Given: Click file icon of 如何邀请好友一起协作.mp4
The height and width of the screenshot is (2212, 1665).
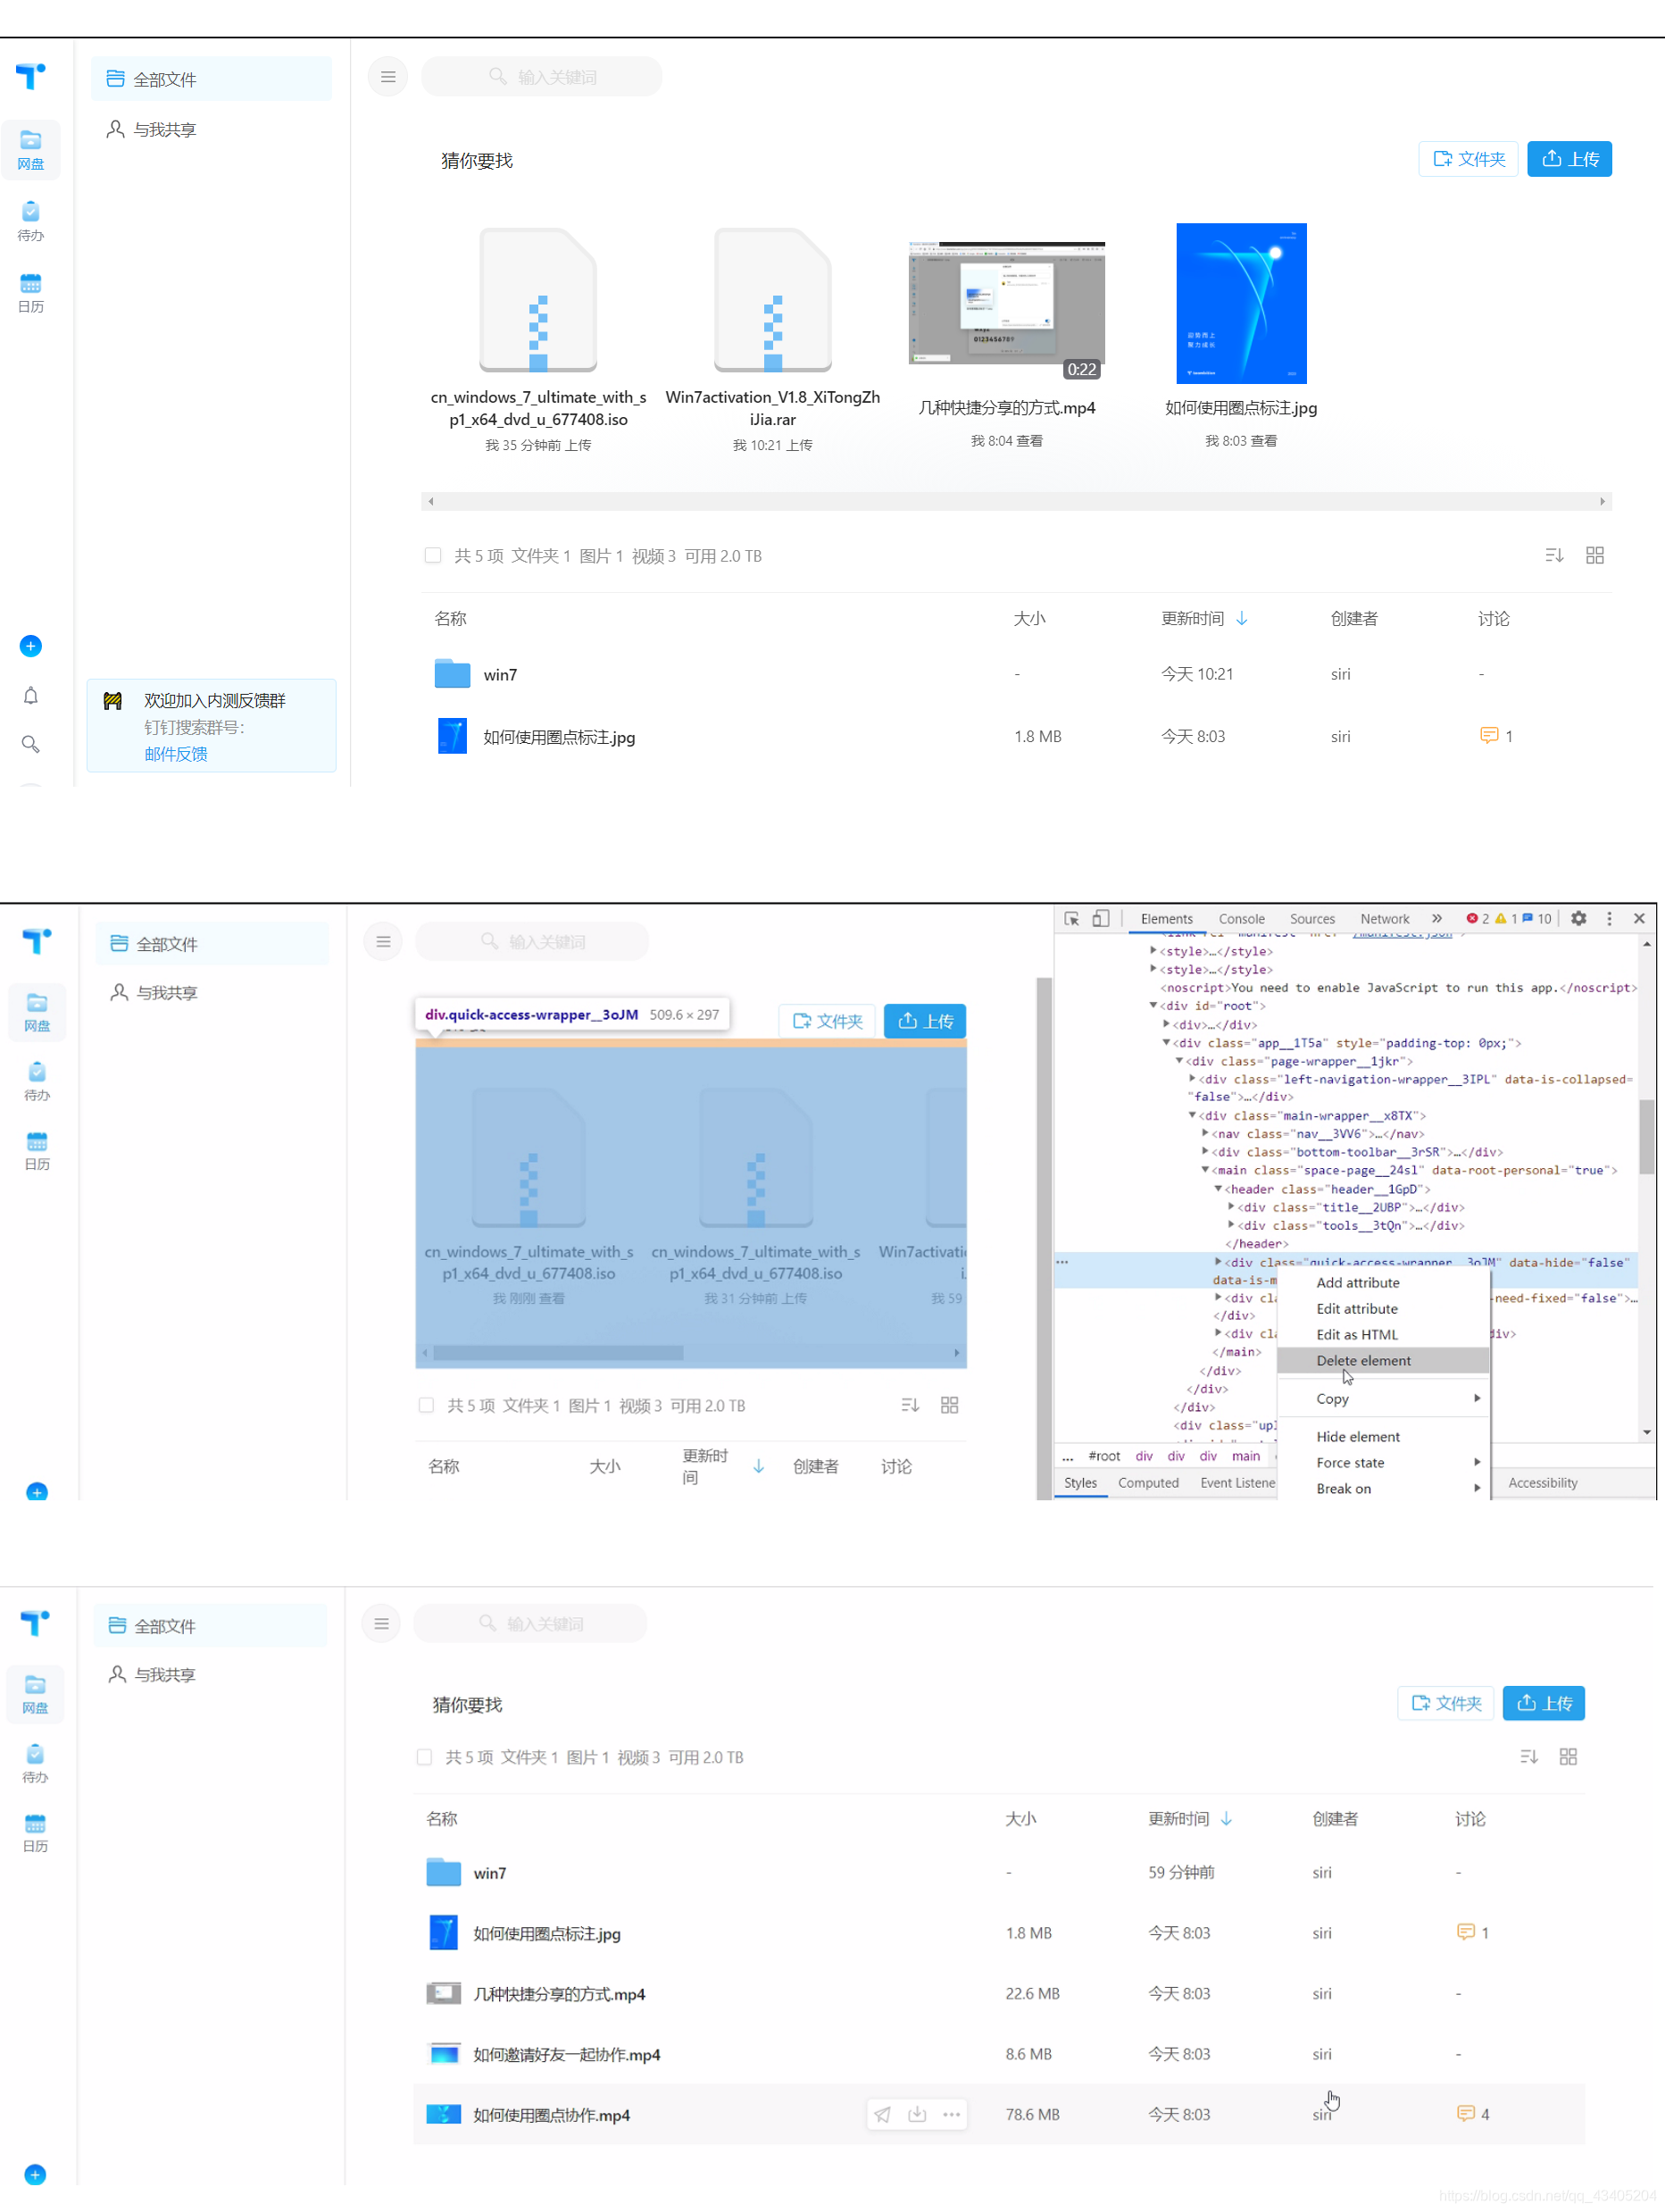Looking at the screenshot, I should pos(443,2054).
